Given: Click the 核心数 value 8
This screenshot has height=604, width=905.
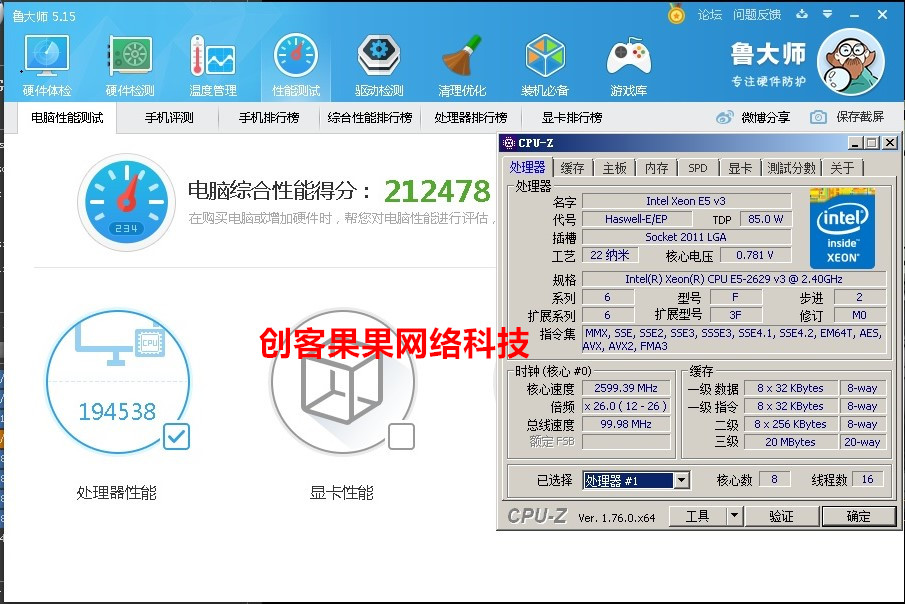Looking at the screenshot, I should 774,479.
